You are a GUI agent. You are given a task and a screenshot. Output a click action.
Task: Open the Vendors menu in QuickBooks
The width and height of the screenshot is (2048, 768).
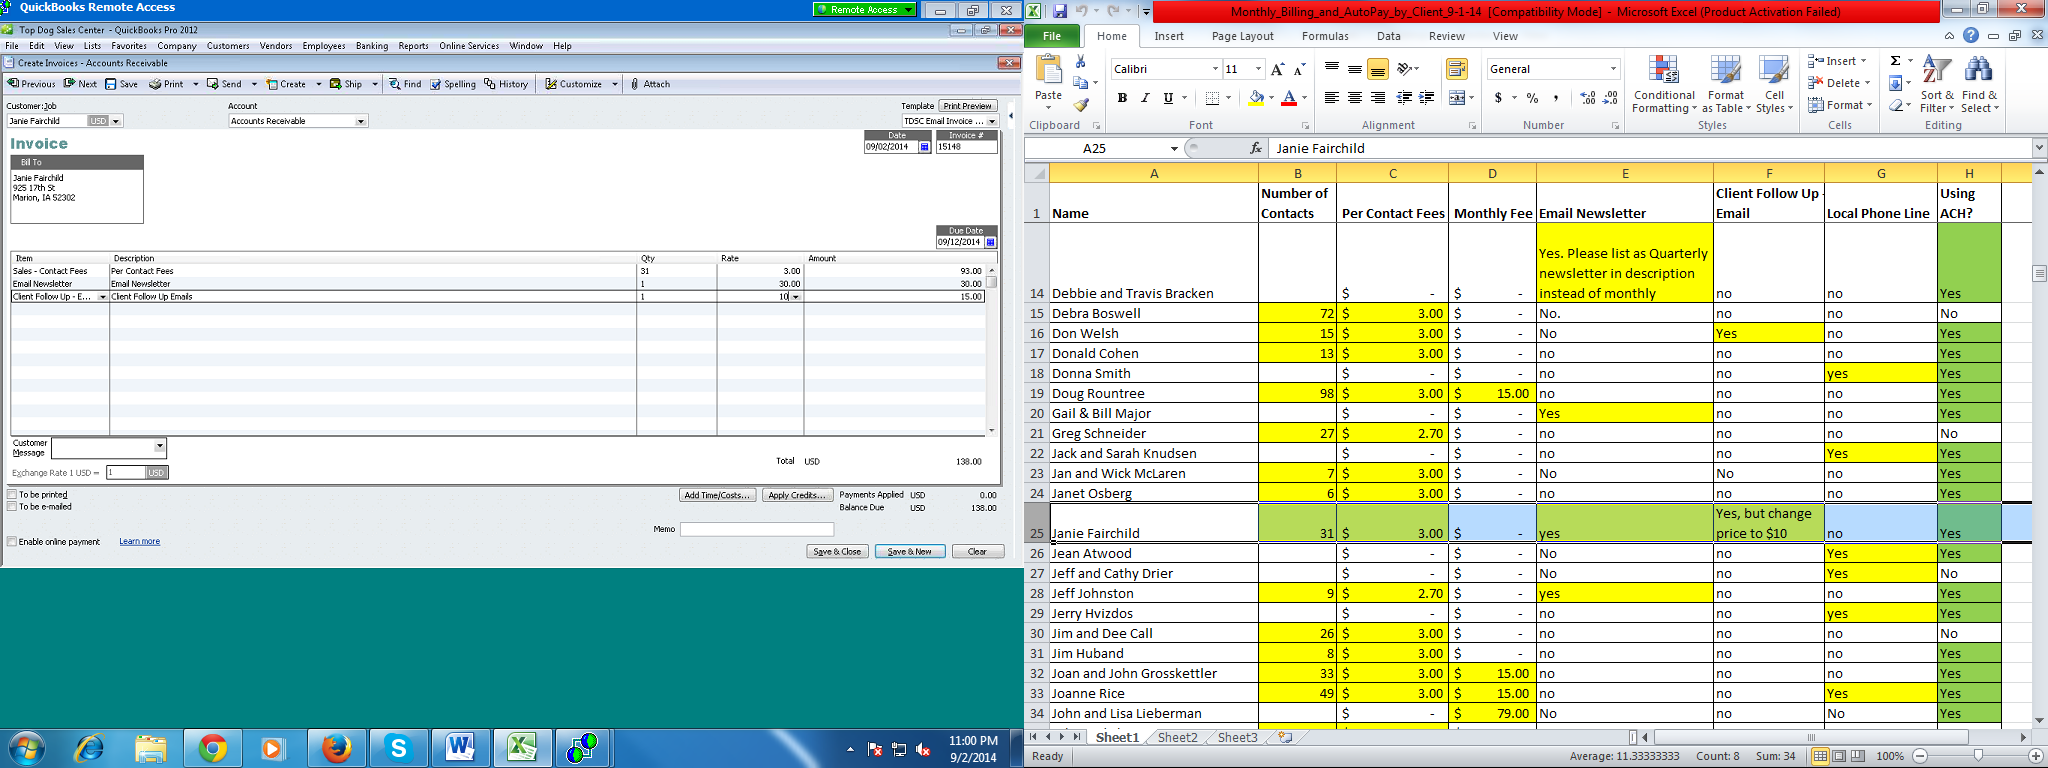click(x=276, y=46)
